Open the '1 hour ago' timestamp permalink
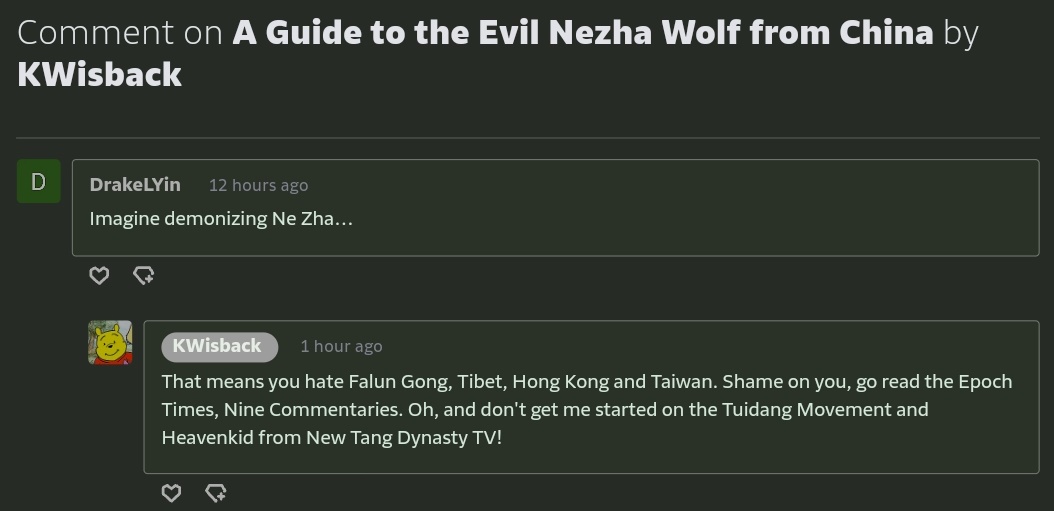 pyautogui.click(x=341, y=347)
